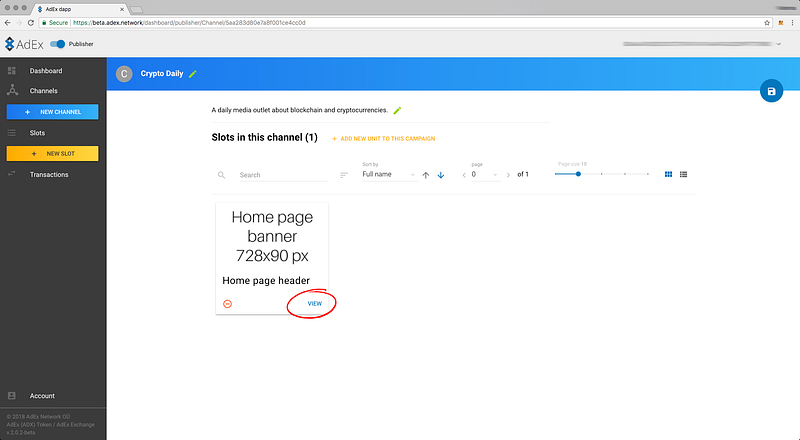Sort descending with down arrow

[x=441, y=175]
